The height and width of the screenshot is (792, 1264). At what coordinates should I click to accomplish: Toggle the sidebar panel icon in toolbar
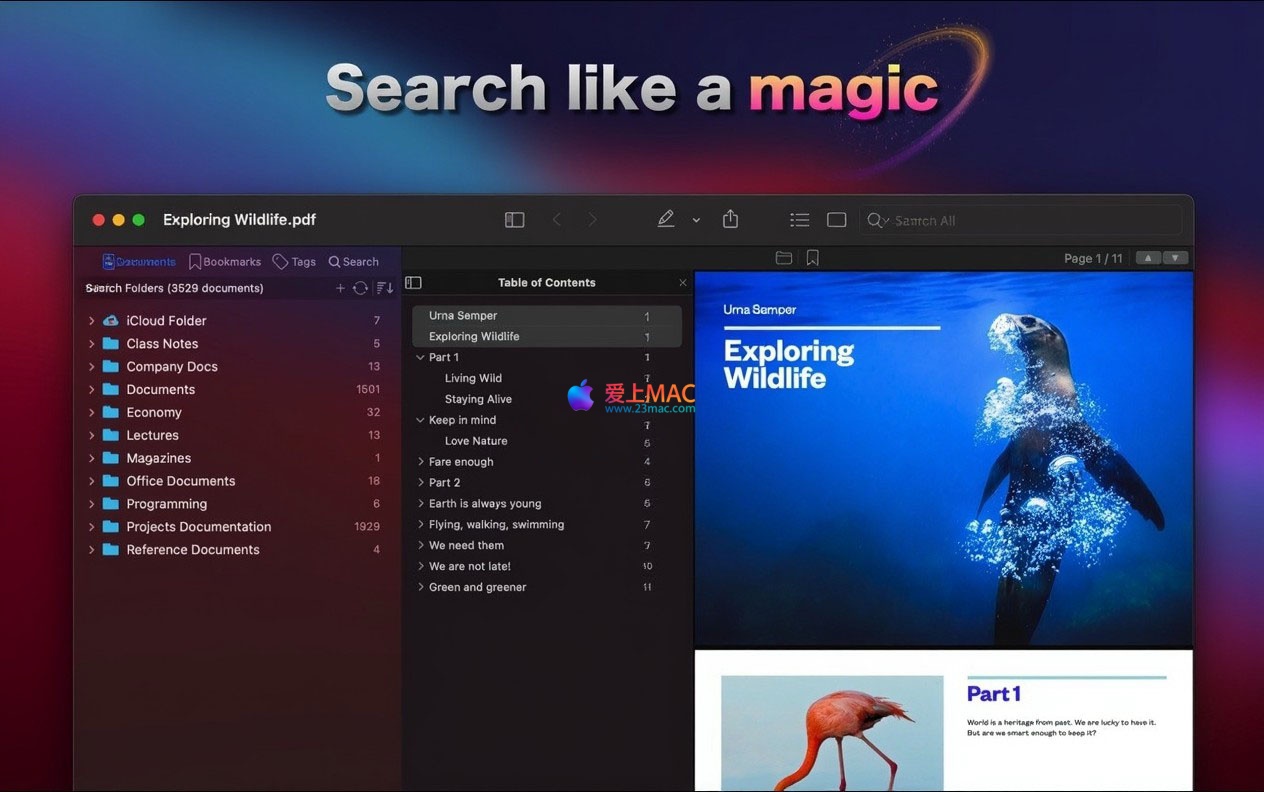(514, 220)
